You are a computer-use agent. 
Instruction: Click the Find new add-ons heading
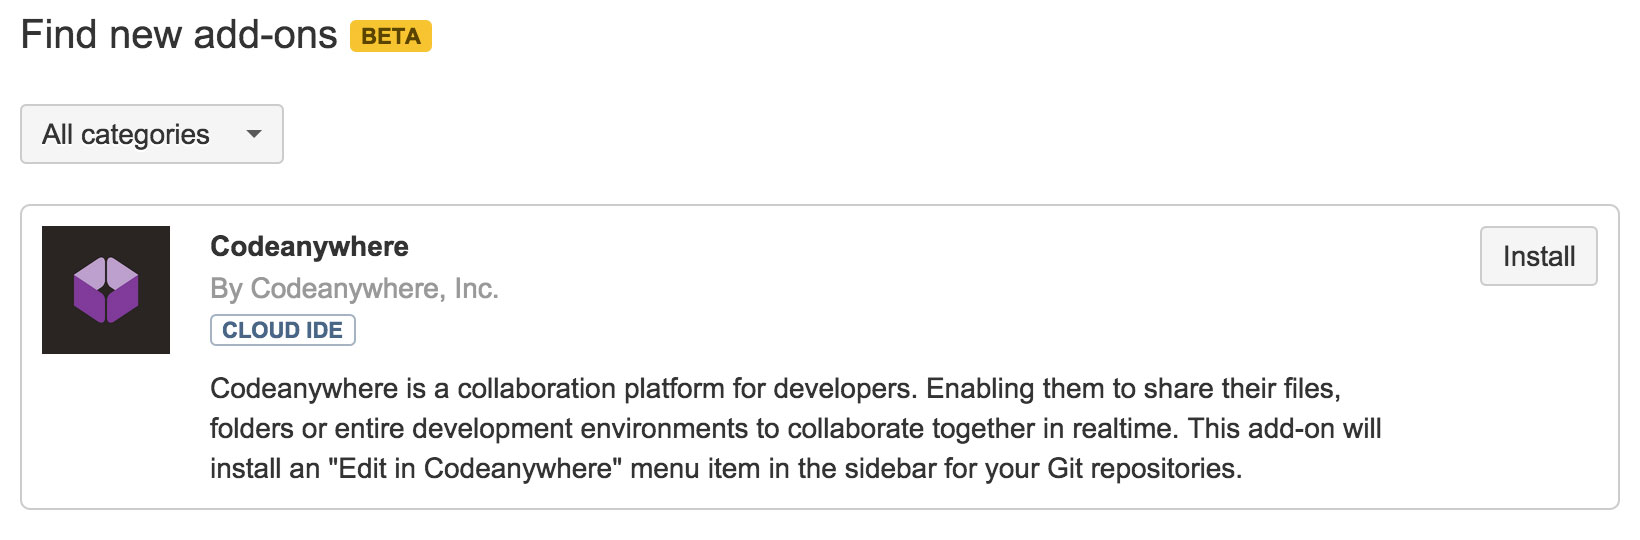click(x=179, y=35)
